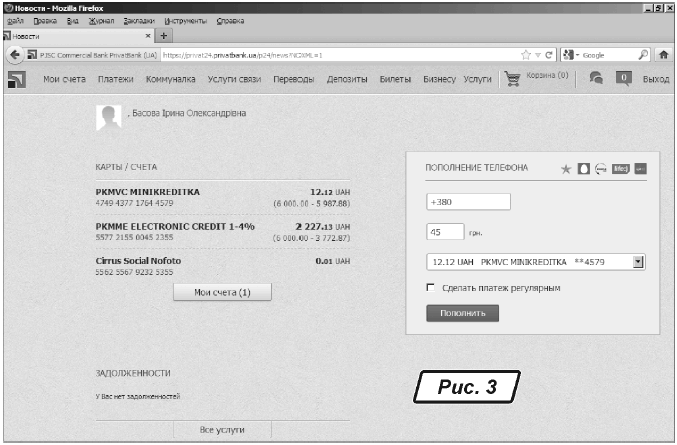677x445 pixels.
Task: Go back using browser back arrow
Action: coord(14,54)
